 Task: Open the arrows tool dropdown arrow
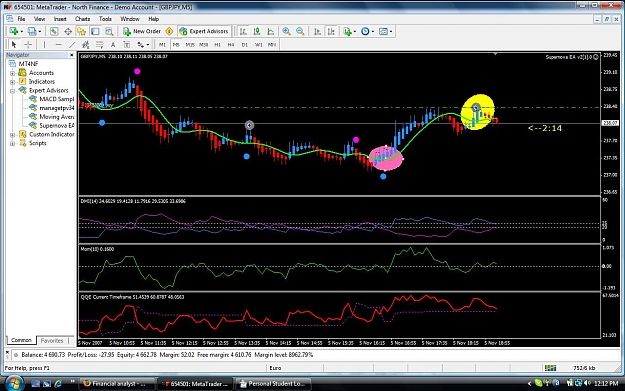[x=147, y=45]
